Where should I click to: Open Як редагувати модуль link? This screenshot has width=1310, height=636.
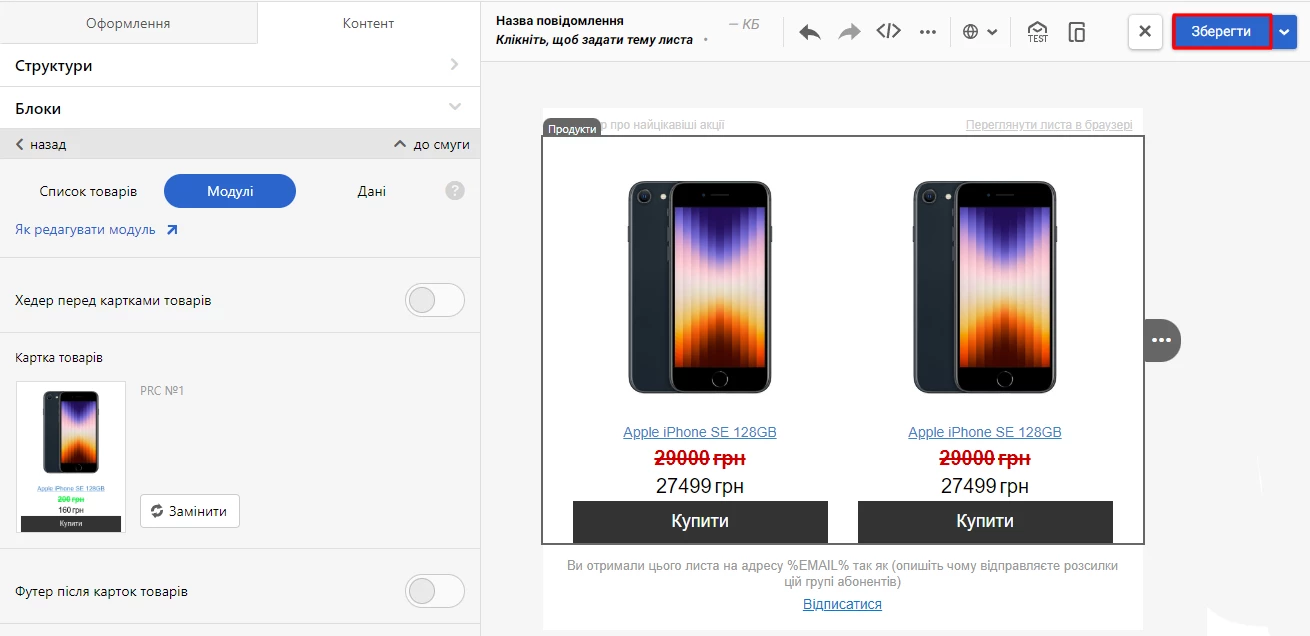[96, 230]
